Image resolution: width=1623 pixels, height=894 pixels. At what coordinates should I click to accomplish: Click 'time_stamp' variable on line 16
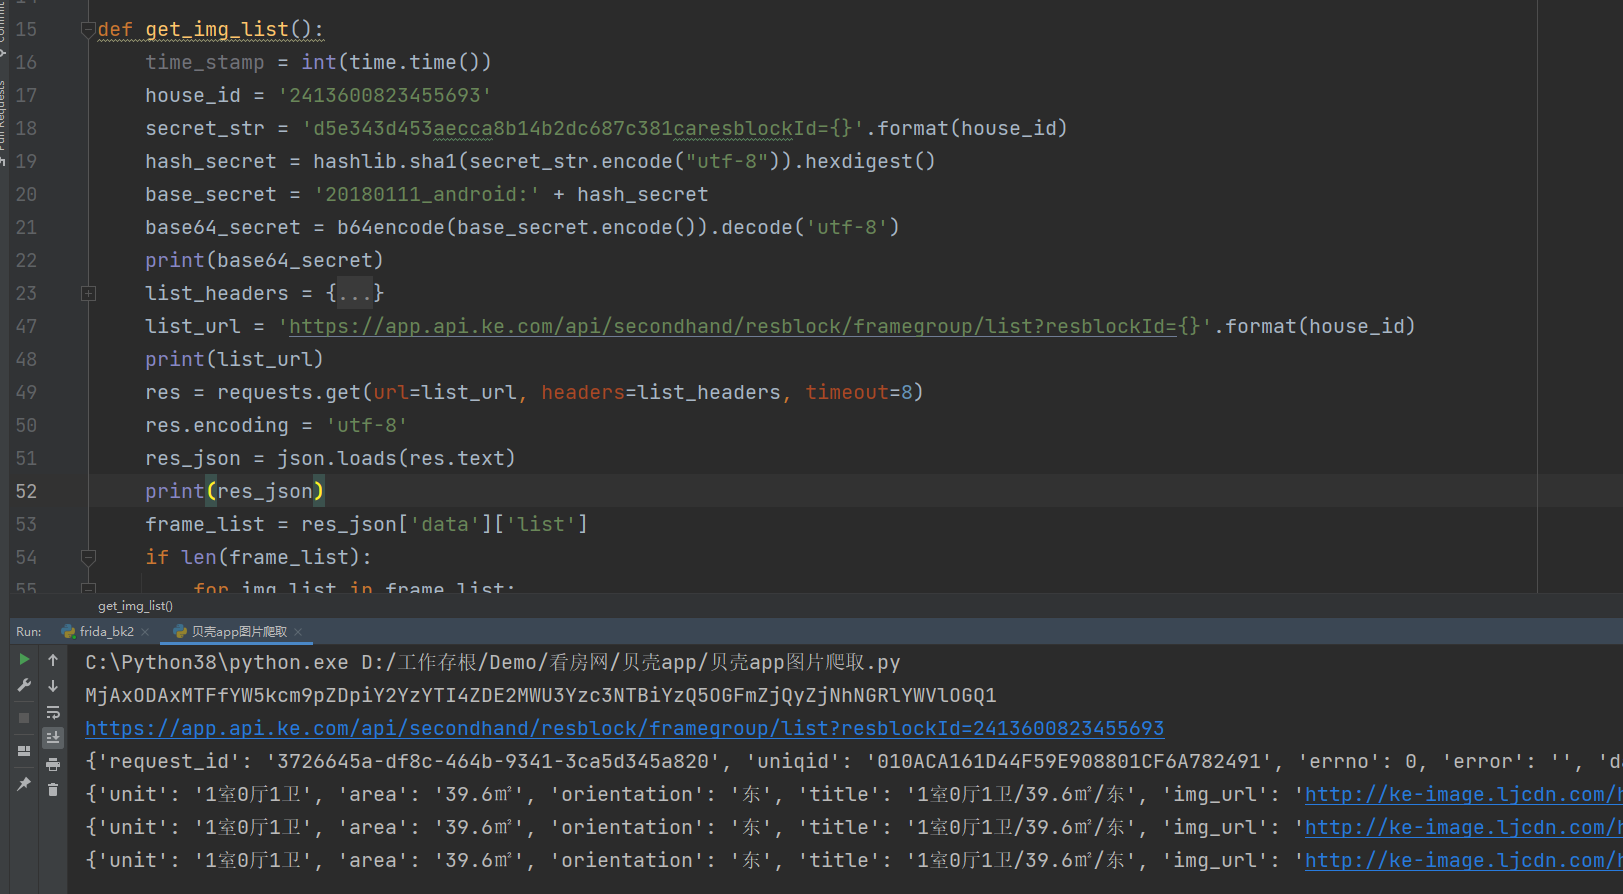[x=205, y=62]
